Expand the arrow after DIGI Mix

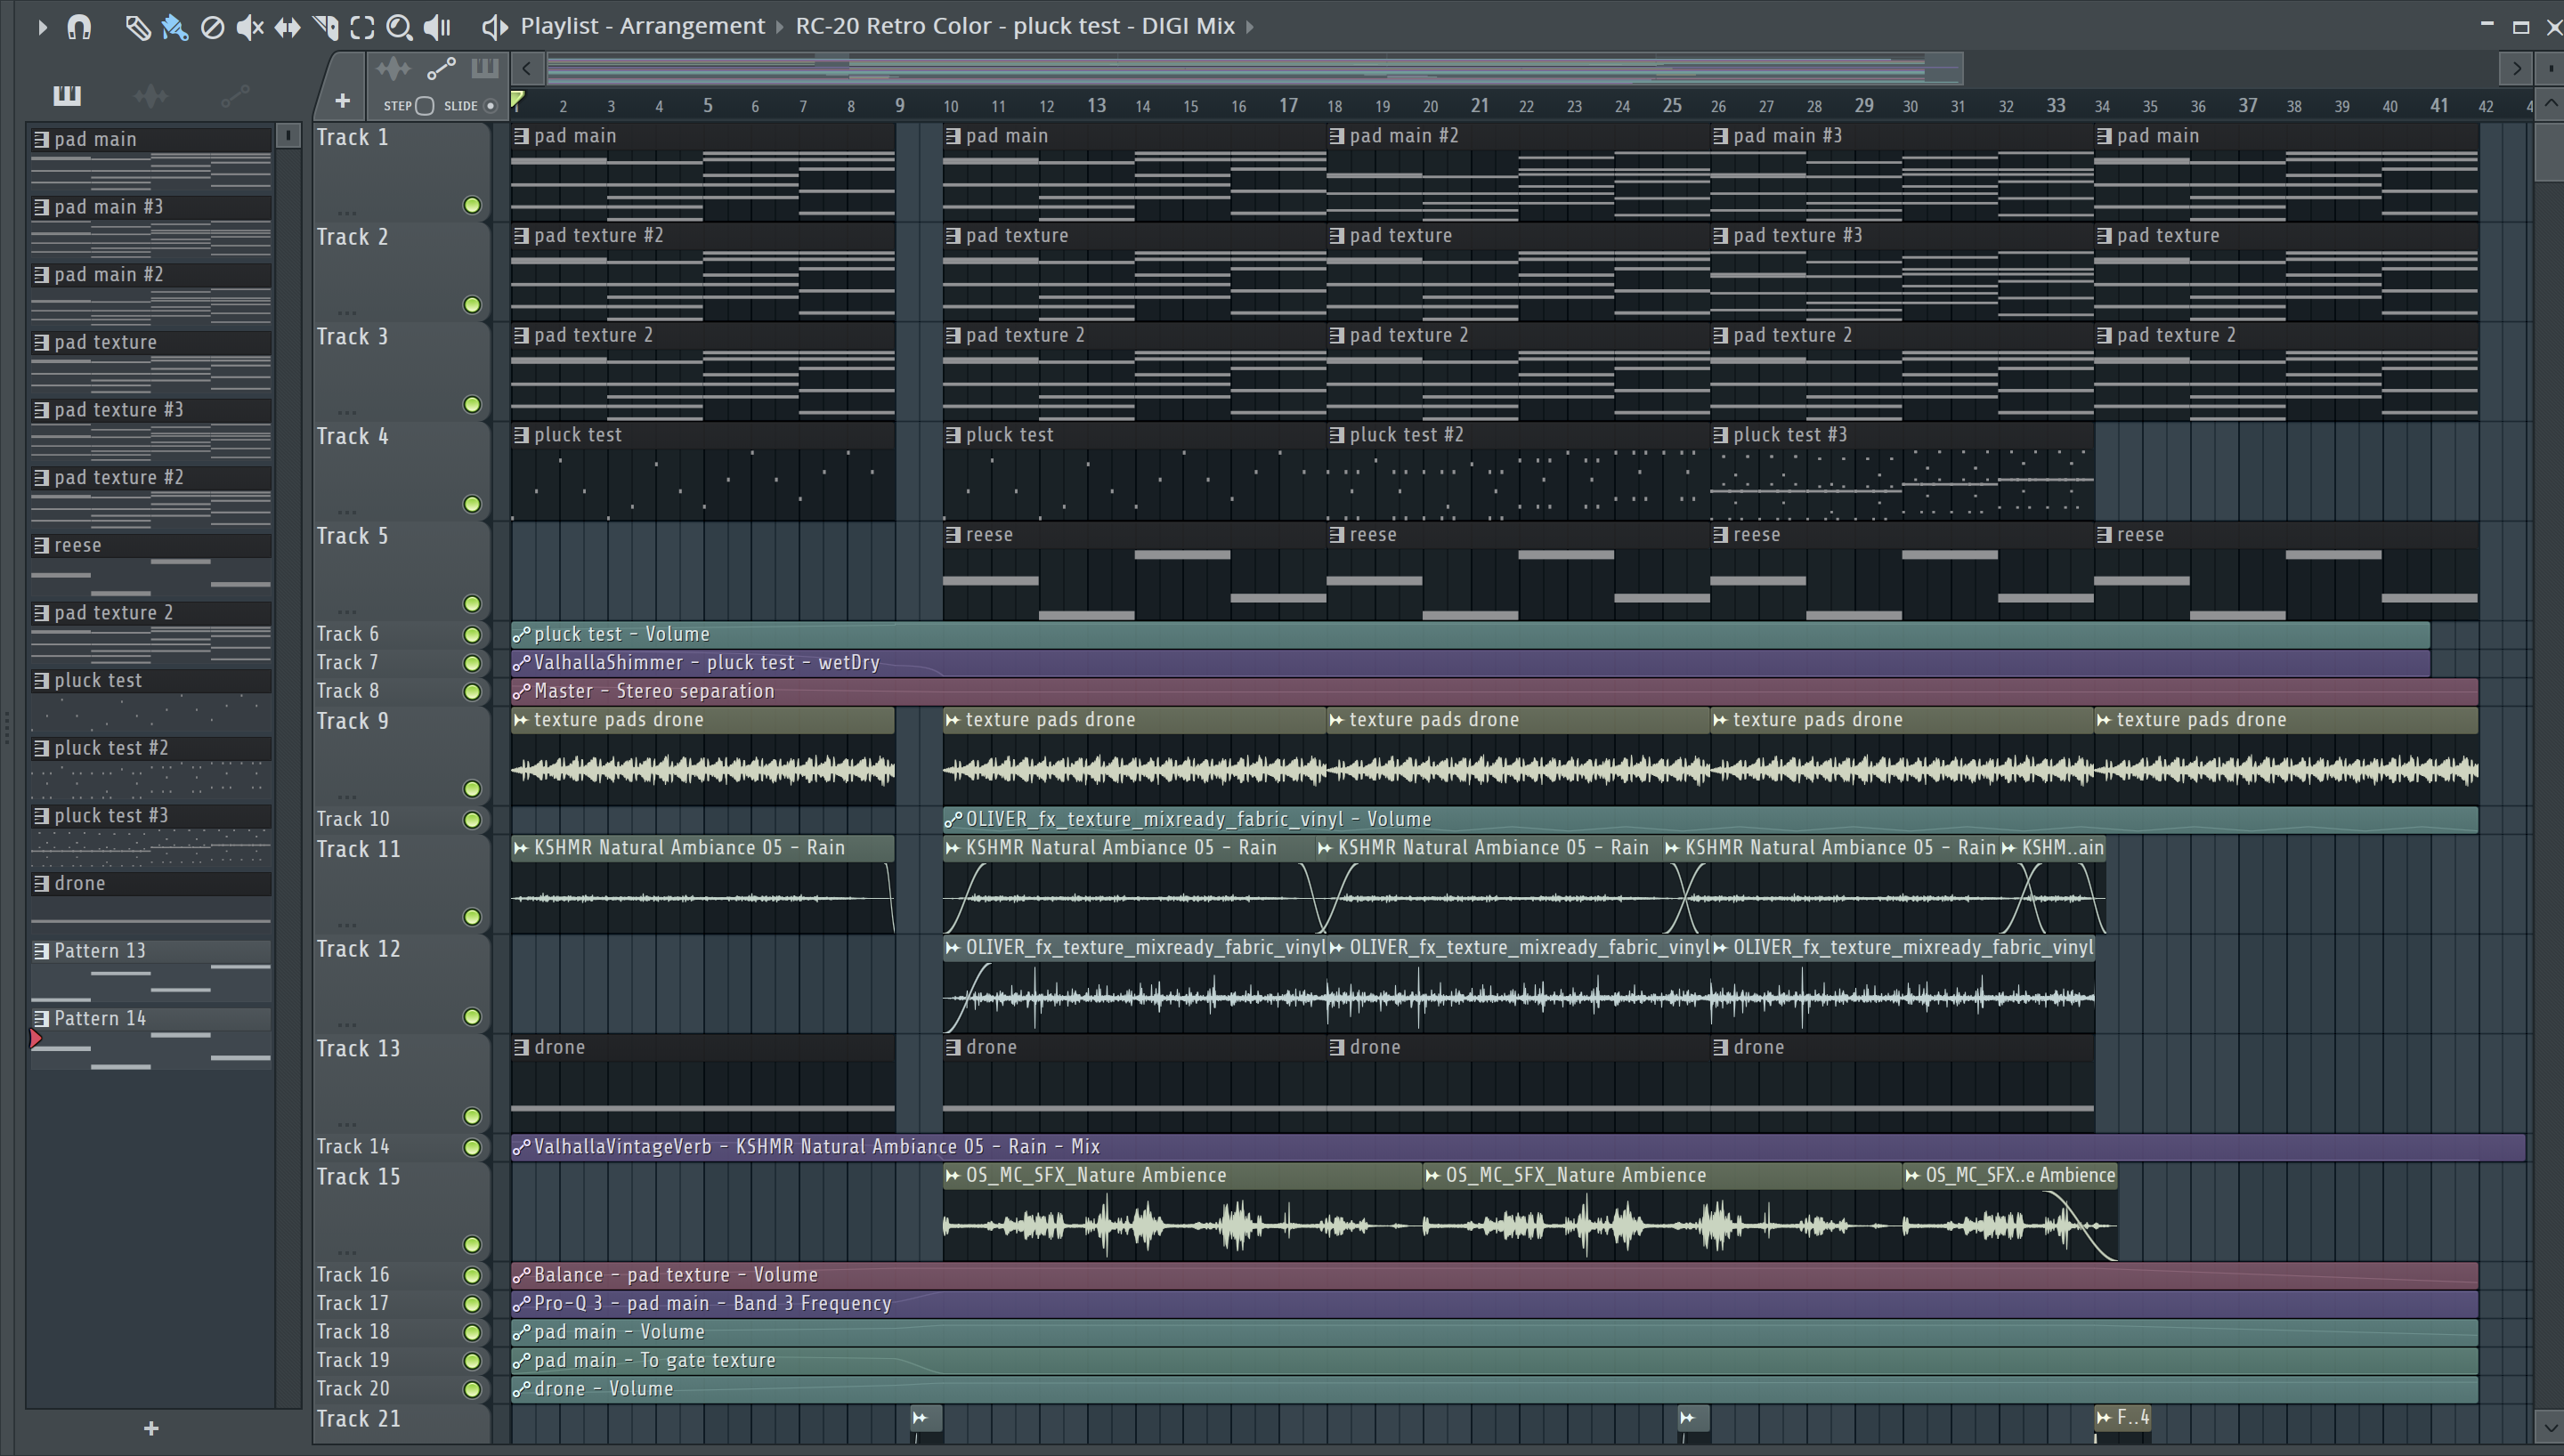pos(1250,27)
